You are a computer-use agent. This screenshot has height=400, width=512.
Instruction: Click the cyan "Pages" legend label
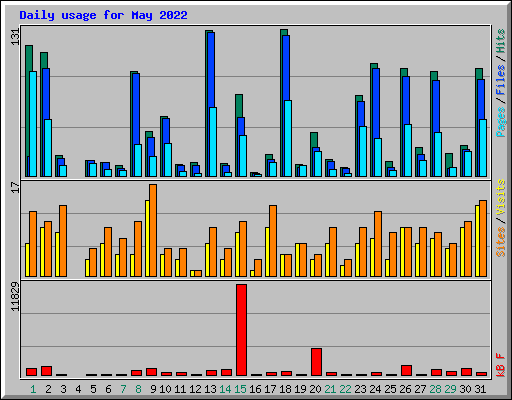(500, 122)
